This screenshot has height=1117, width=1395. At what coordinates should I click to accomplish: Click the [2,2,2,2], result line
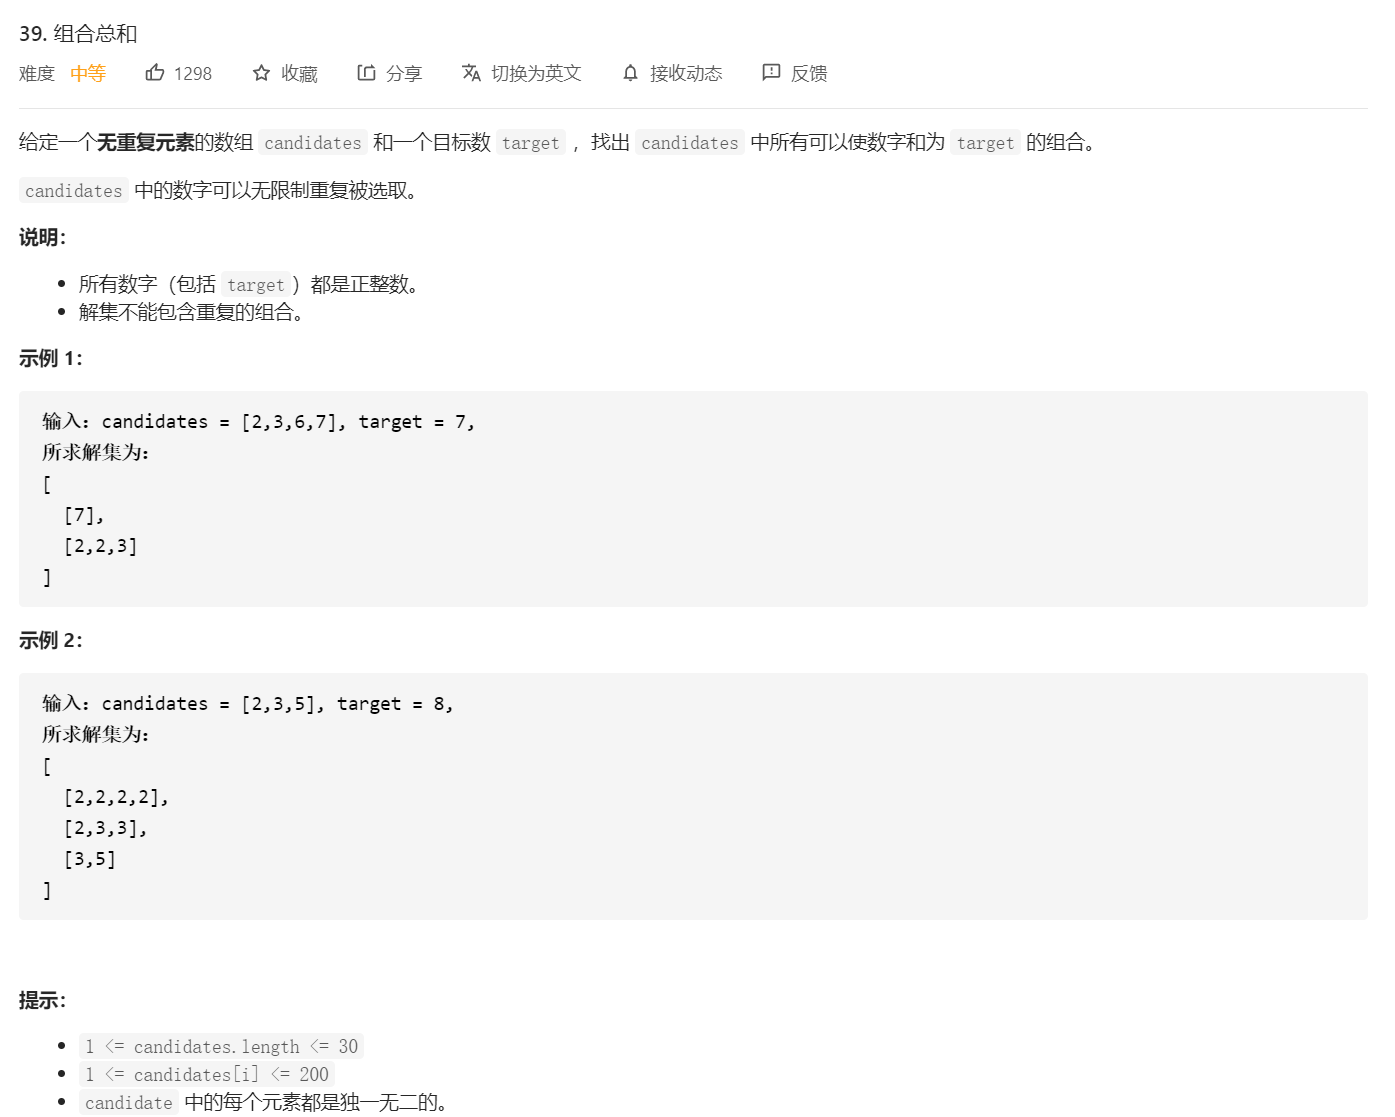[x=117, y=797]
